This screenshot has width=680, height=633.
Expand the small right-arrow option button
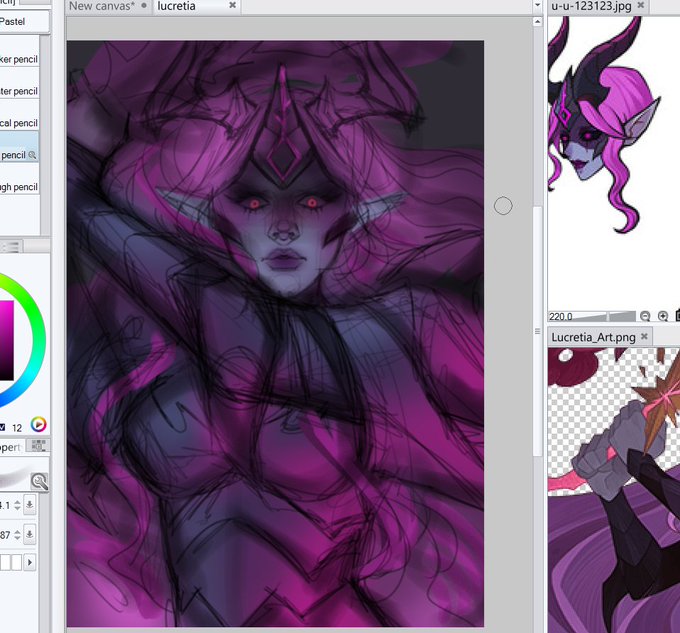click(29, 563)
